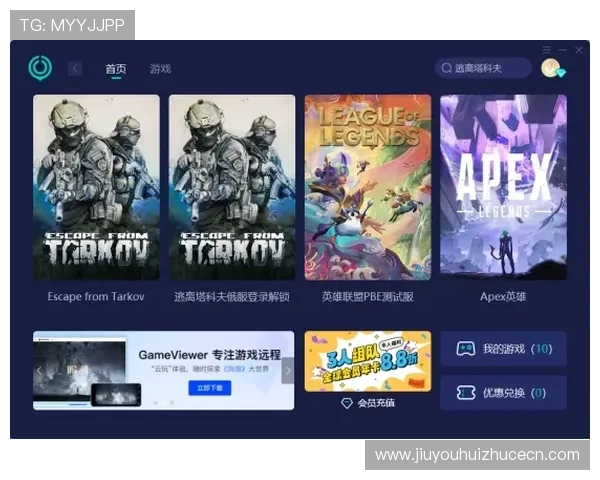Go back with the left chevron button
This screenshot has width=600, height=480.
(75, 69)
